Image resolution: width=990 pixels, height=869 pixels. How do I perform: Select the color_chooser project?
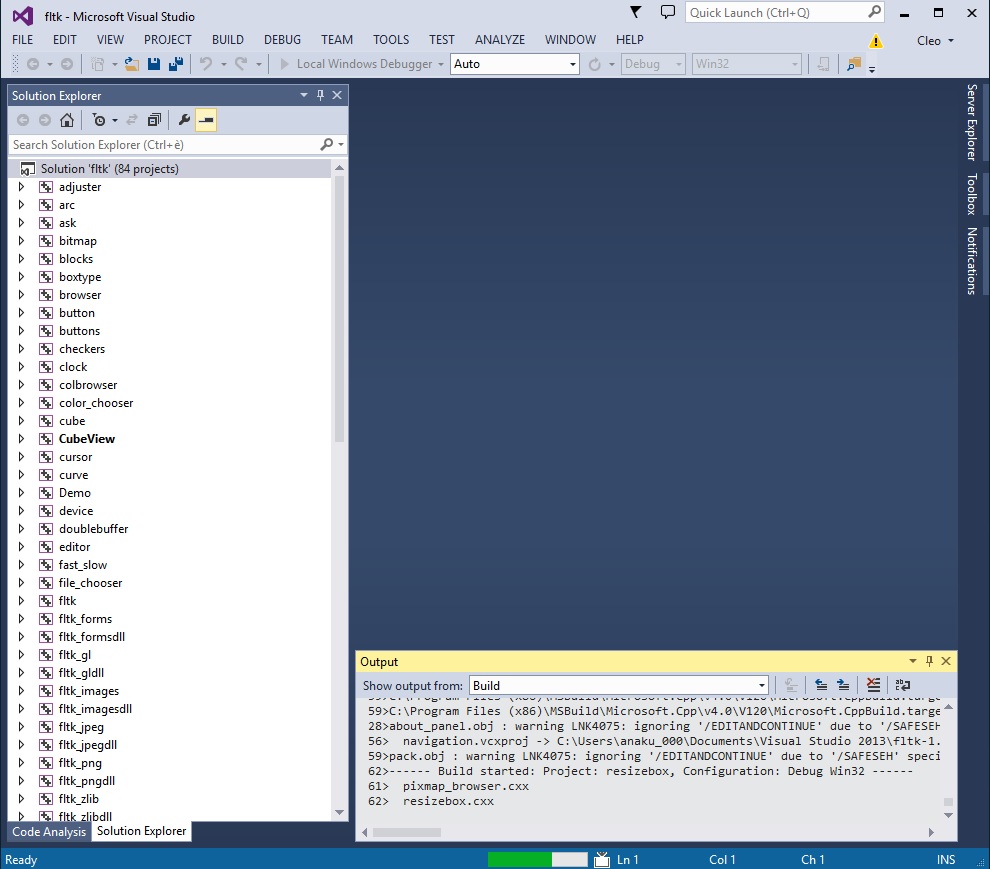pos(96,403)
